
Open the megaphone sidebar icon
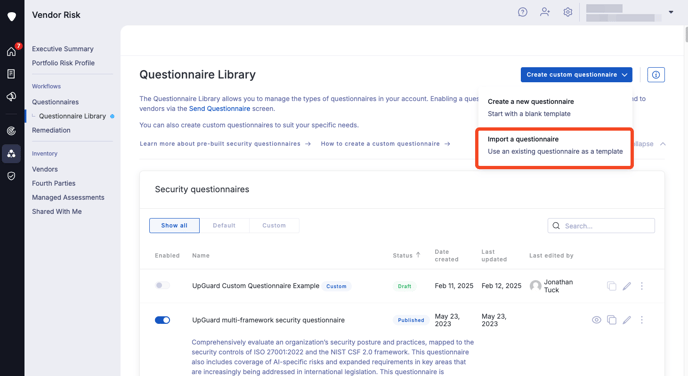(x=11, y=96)
